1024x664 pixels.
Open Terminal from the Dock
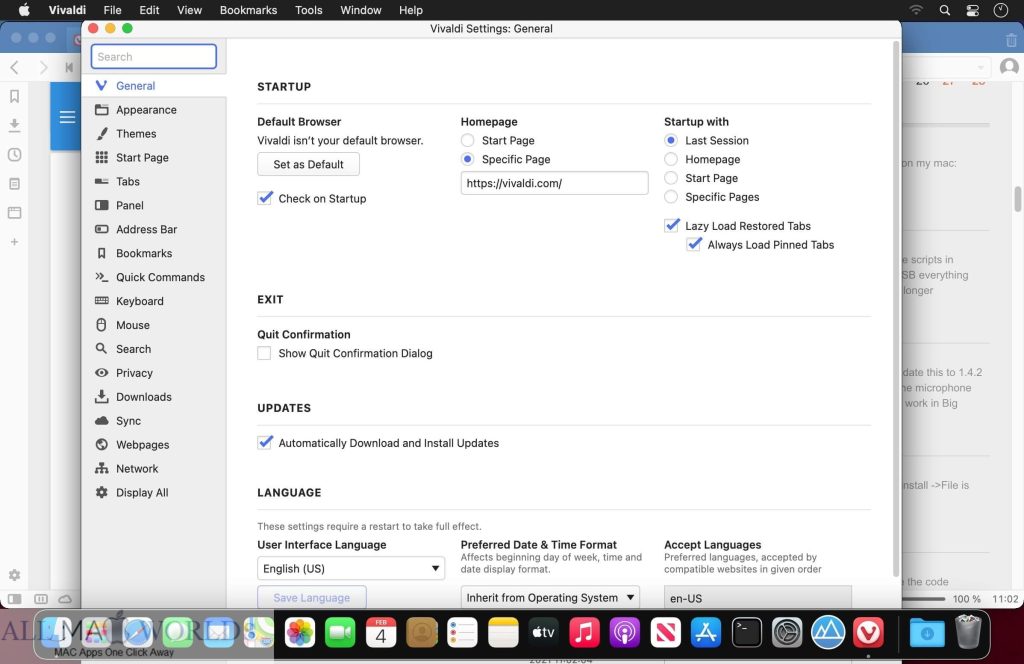(x=746, y=632)
